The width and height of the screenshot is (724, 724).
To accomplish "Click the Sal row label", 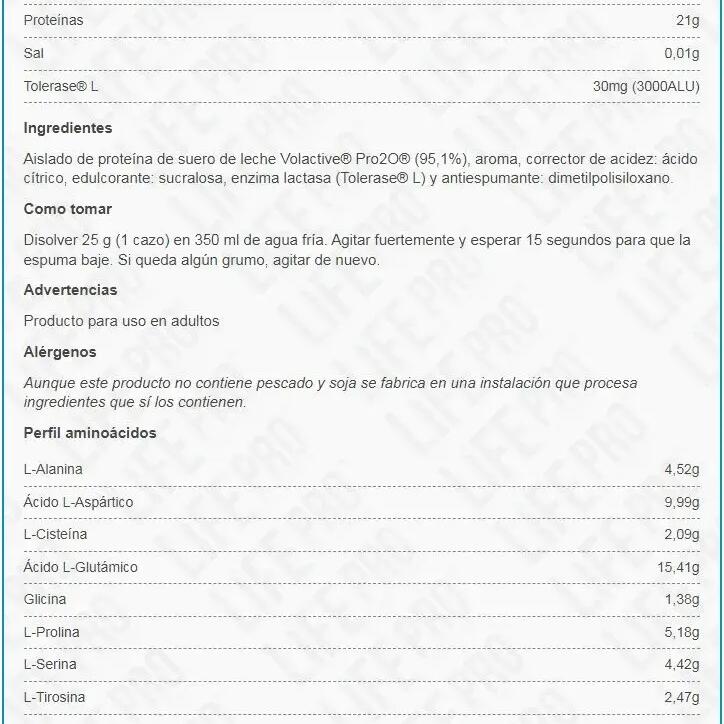I will [34, 53].
